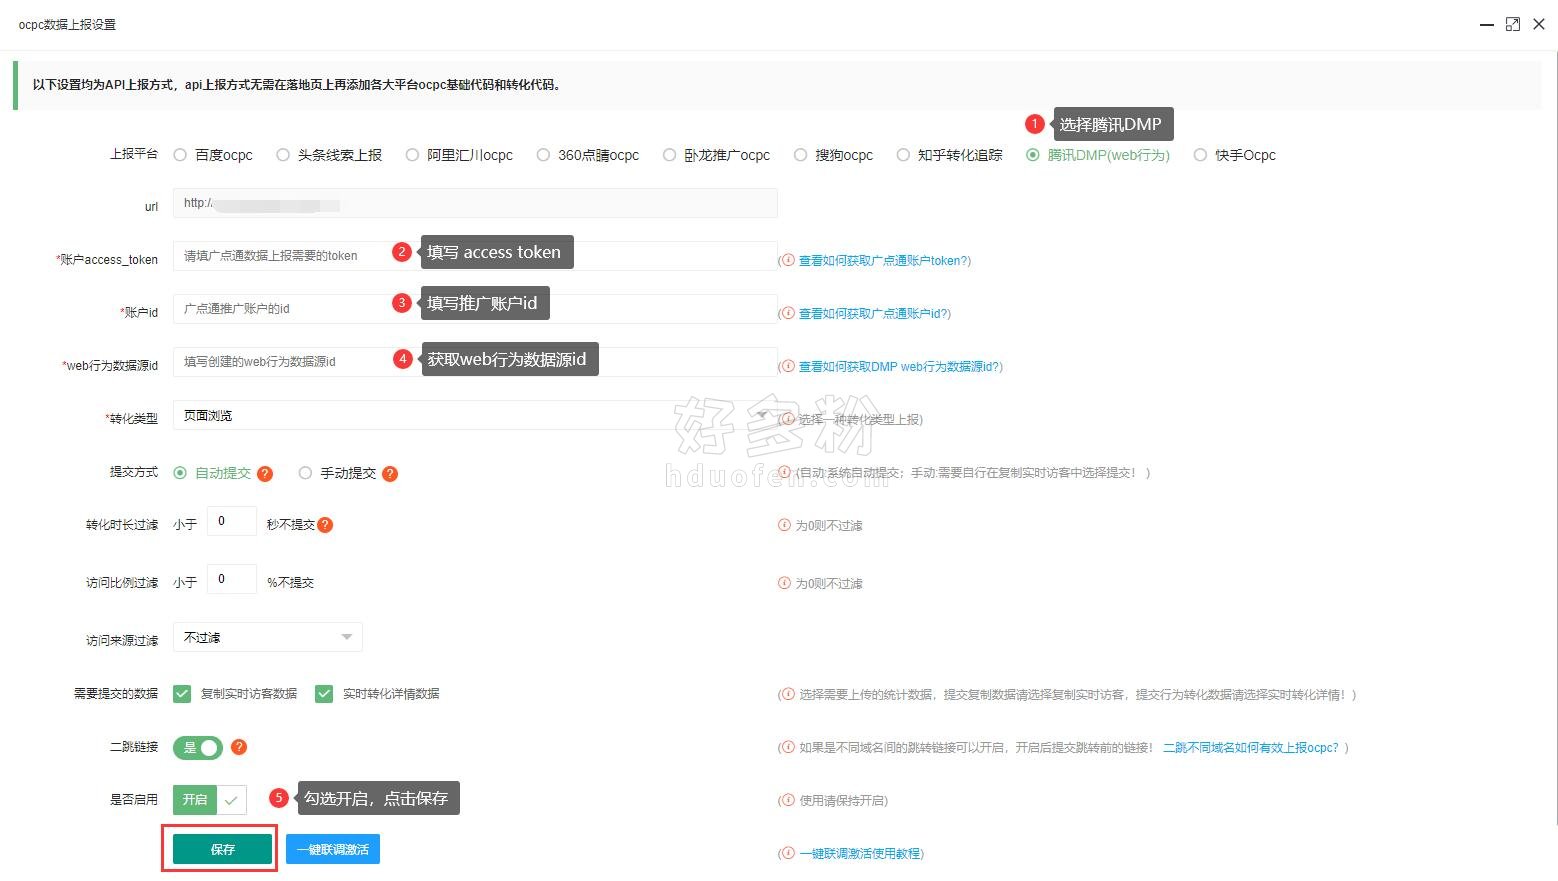Focus the web行为数据源id field

(x=475, y=362)
